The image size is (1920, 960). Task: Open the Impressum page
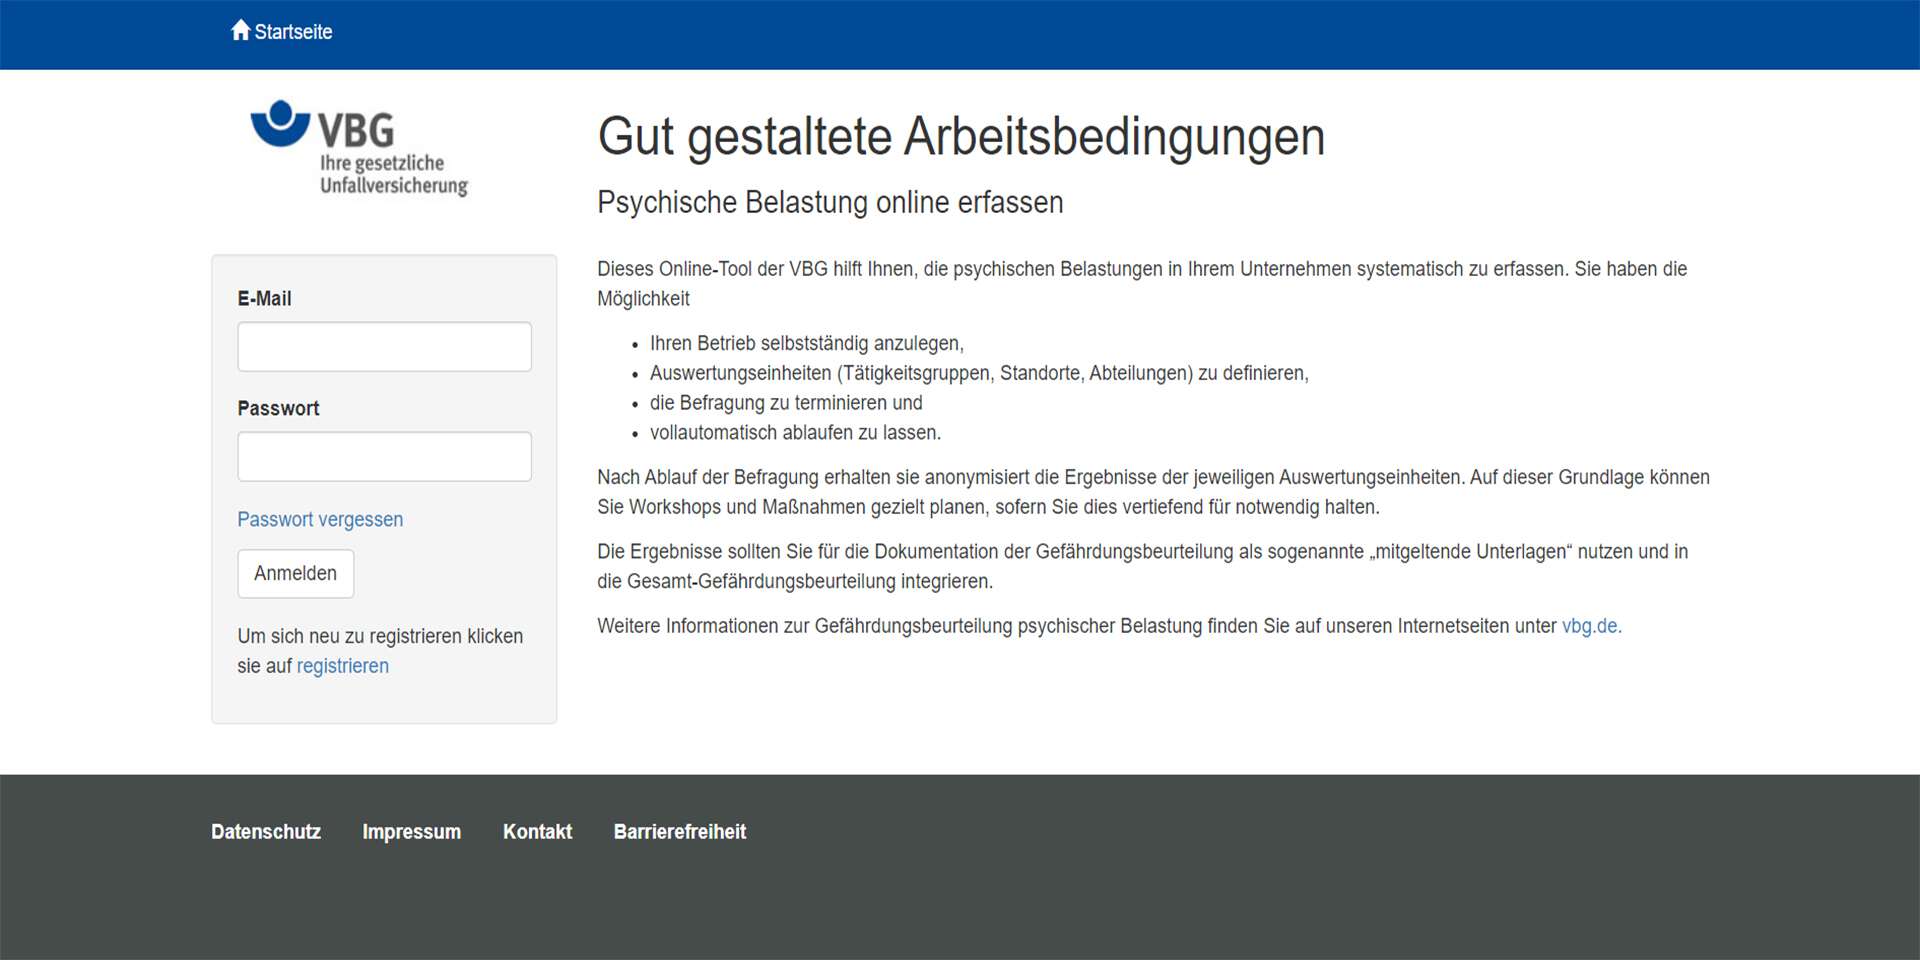pos(411,831)
